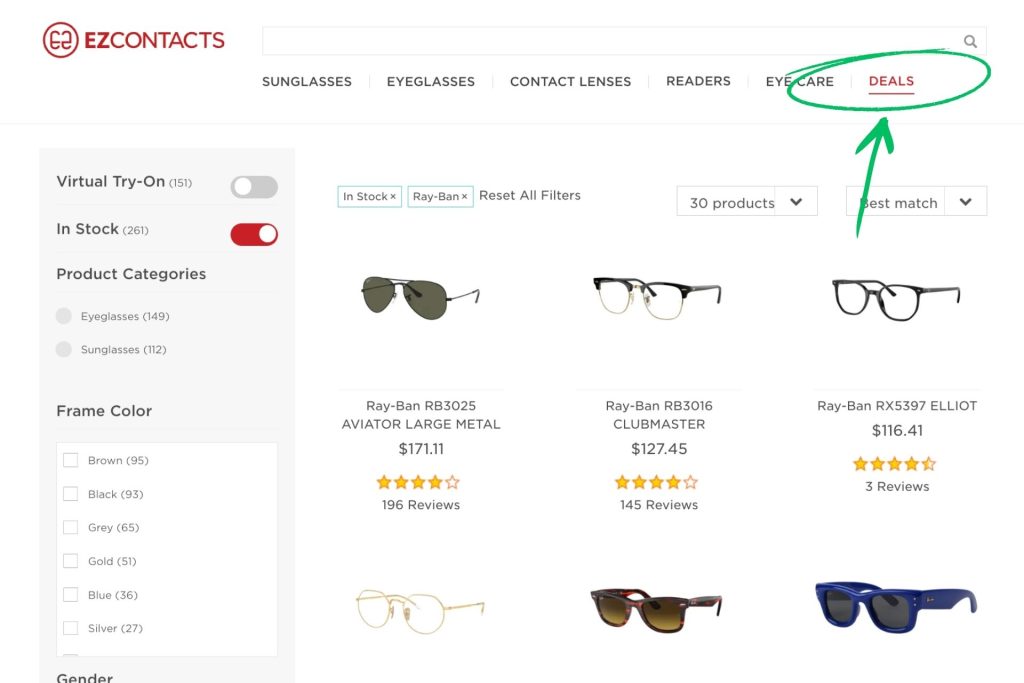1024x683 pixels.
Task: Open the Contact Lenses menu
Action: point(570,82)
